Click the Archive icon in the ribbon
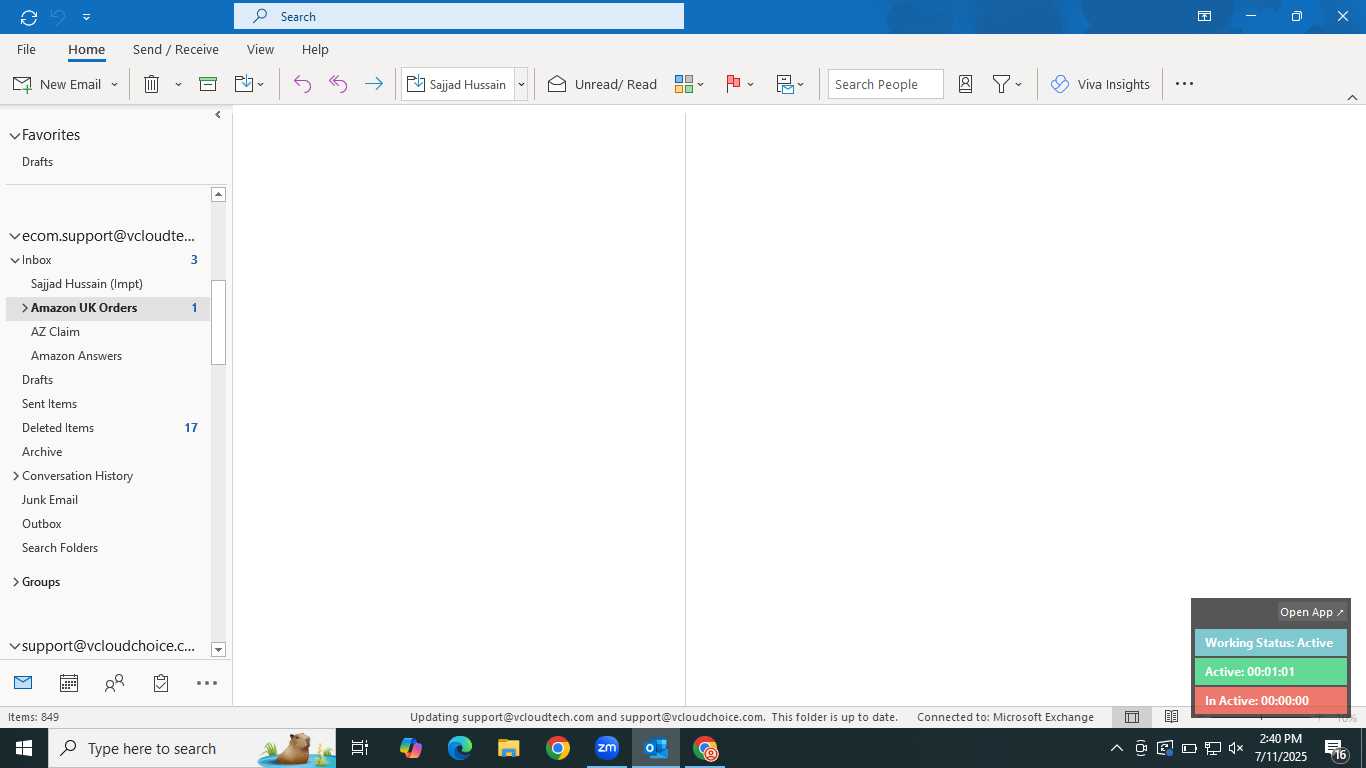This screenshot has width=1366, height=768. (x=208, y=84)
